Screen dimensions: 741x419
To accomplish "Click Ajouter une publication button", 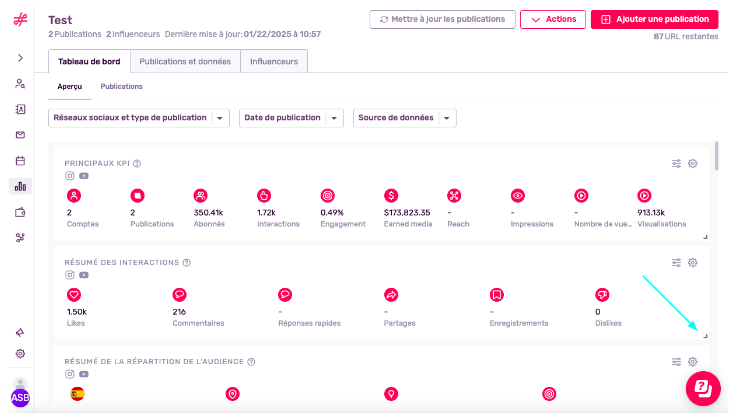I will (x=655, y=19).
